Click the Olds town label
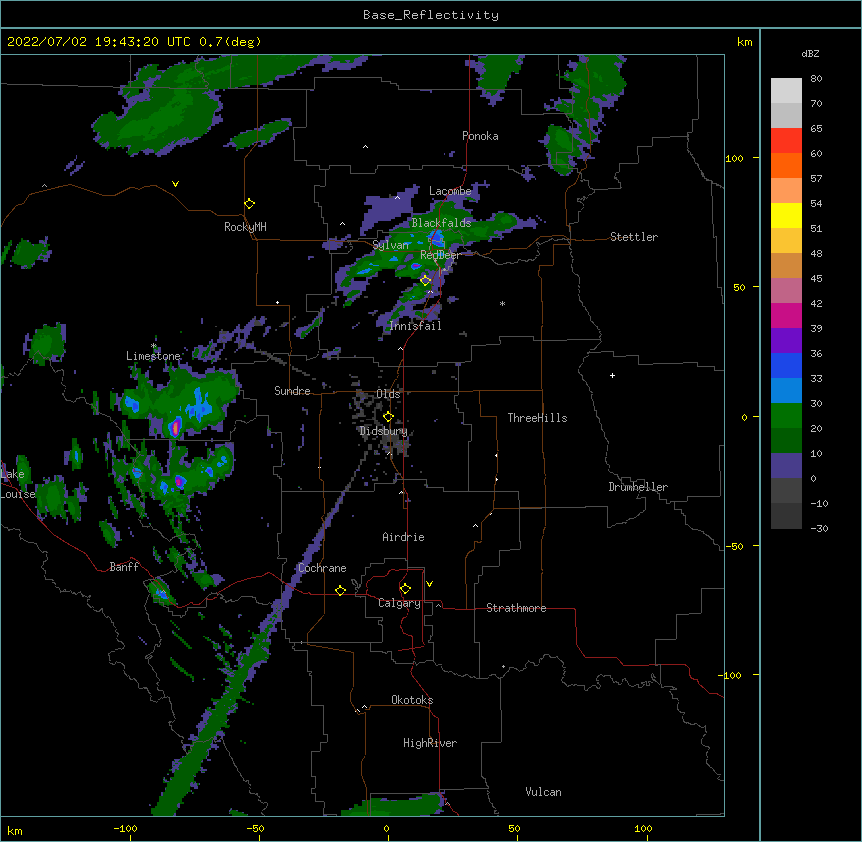Screen dimensions: 862x842 point(388,394)
